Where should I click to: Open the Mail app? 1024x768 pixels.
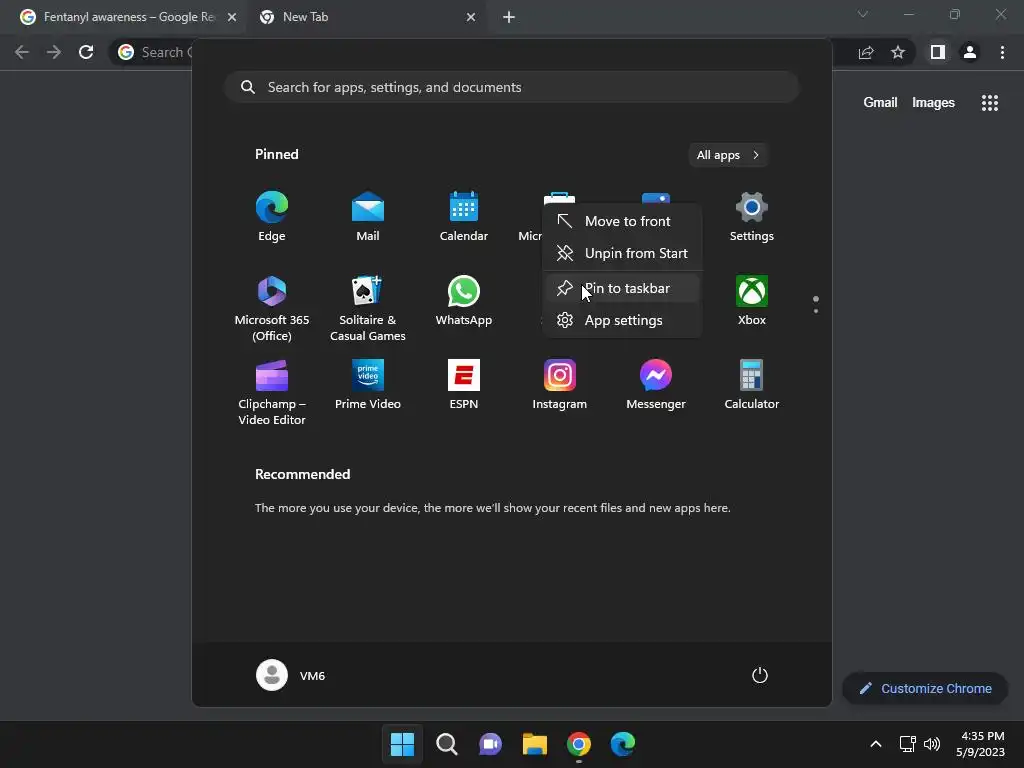[x=368, y=217]
